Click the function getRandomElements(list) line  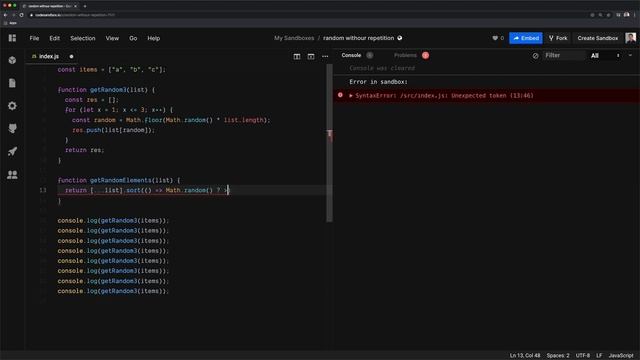[x=118, y=180]
